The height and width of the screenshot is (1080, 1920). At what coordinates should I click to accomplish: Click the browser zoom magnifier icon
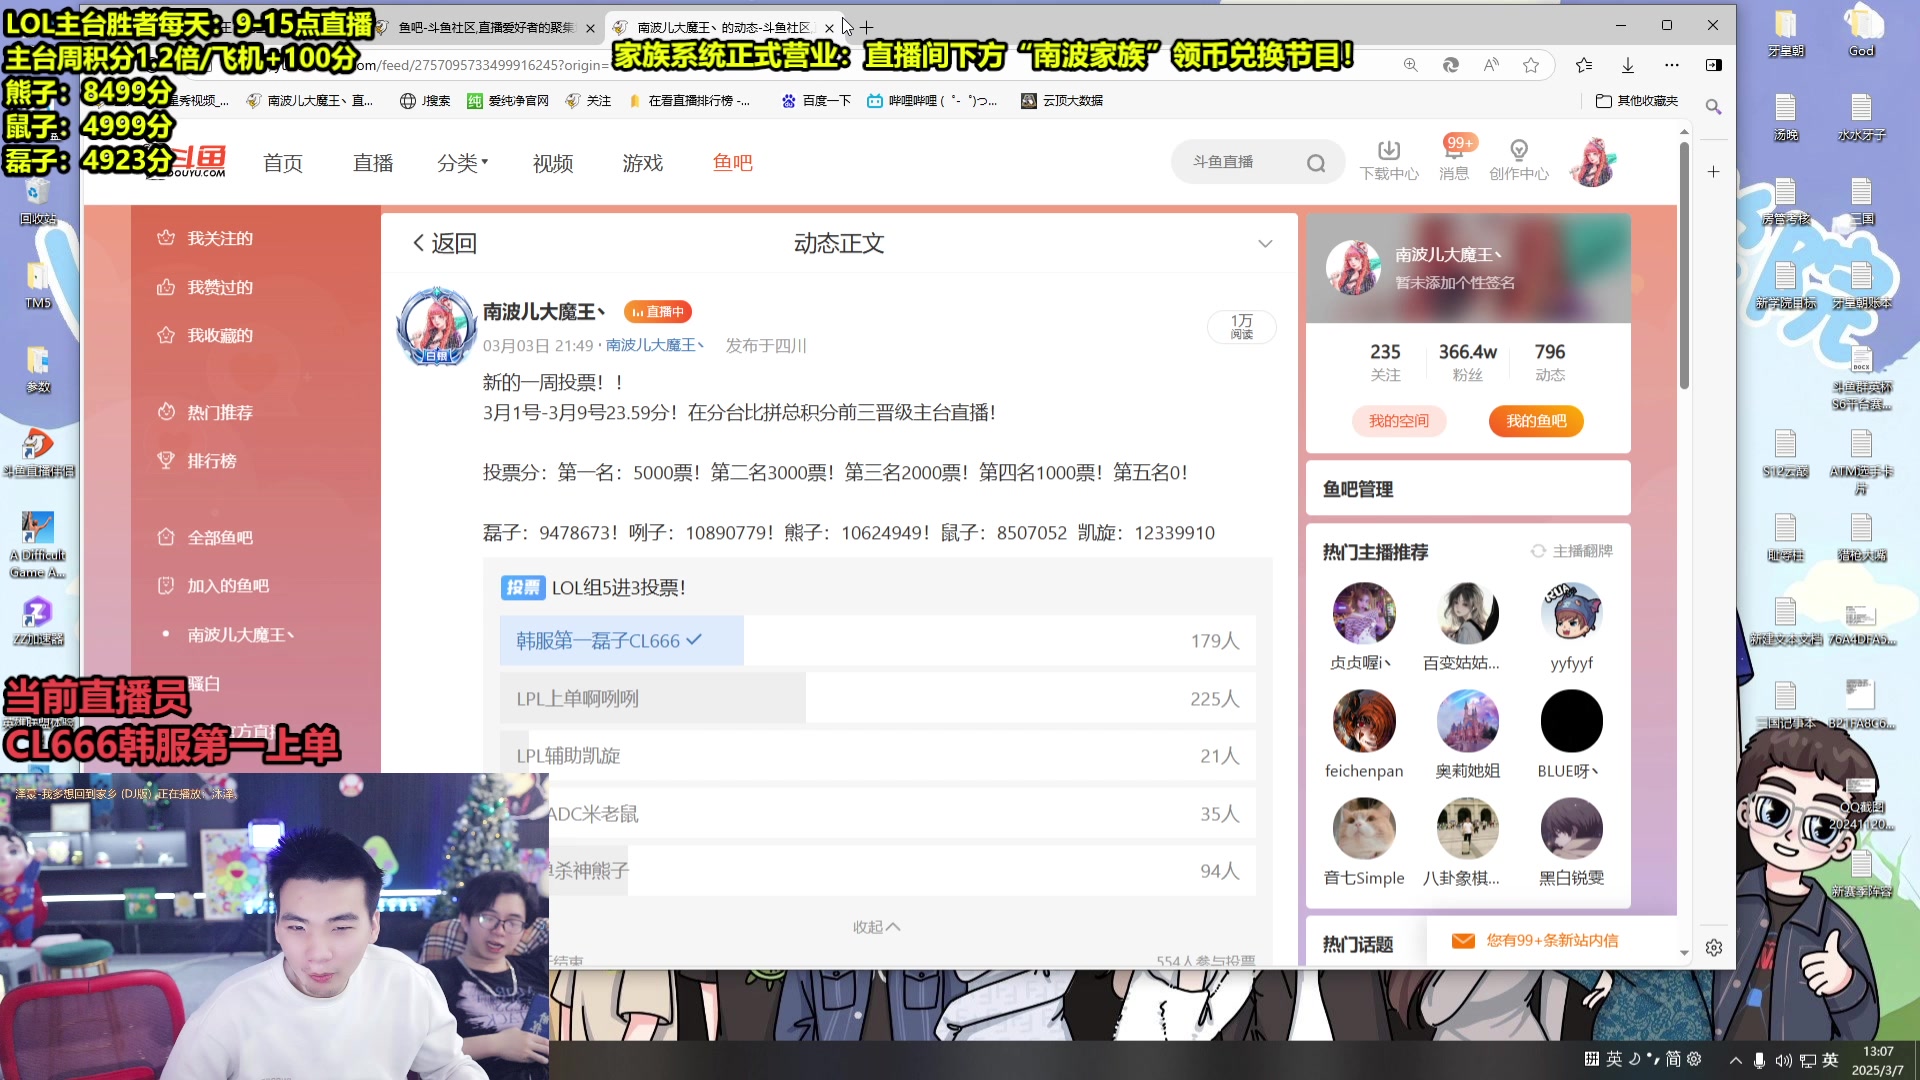point(1411,65)
